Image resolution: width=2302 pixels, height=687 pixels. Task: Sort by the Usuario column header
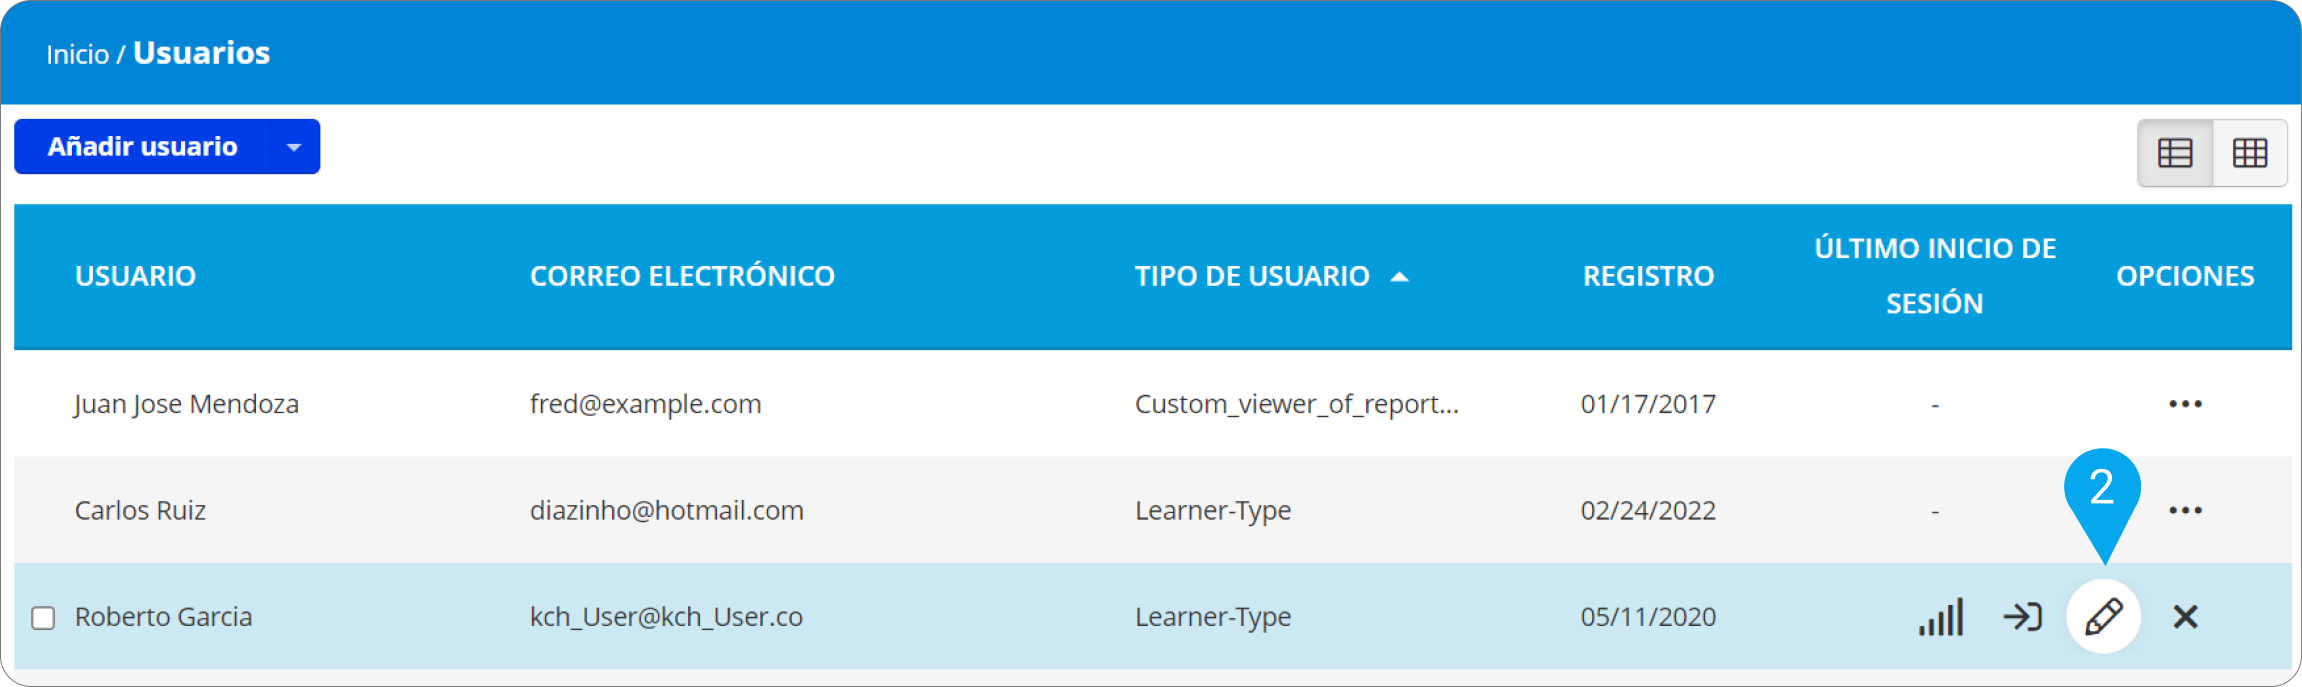[135, 276]
